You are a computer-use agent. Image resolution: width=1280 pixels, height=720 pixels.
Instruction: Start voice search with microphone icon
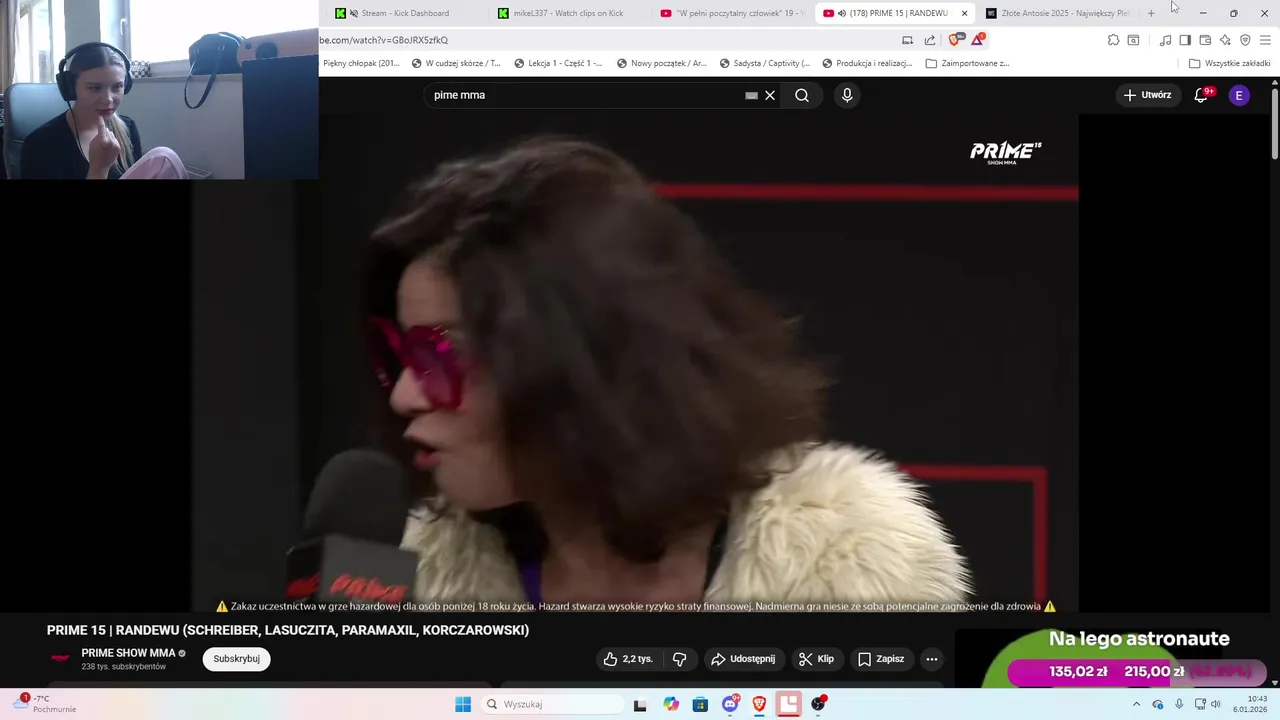click(847, 95)
